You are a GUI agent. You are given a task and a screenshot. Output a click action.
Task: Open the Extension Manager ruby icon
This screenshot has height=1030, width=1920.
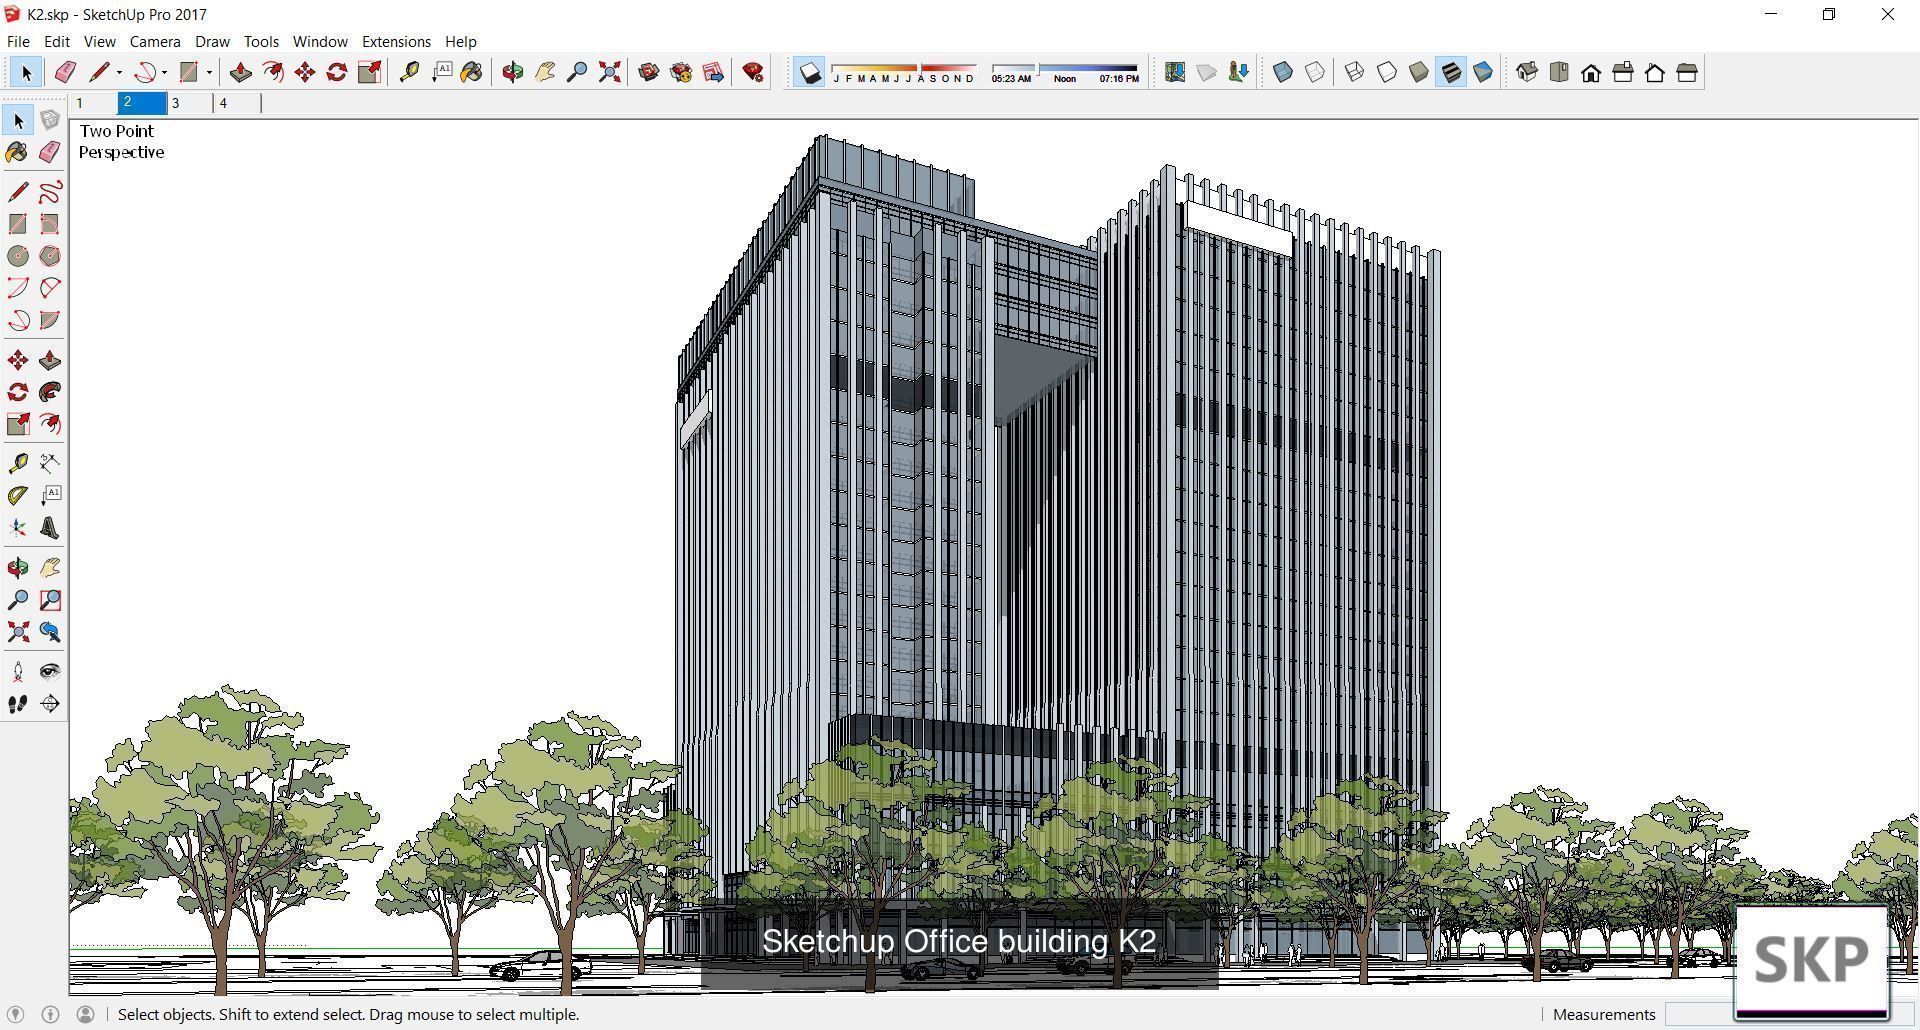(753, 72)
